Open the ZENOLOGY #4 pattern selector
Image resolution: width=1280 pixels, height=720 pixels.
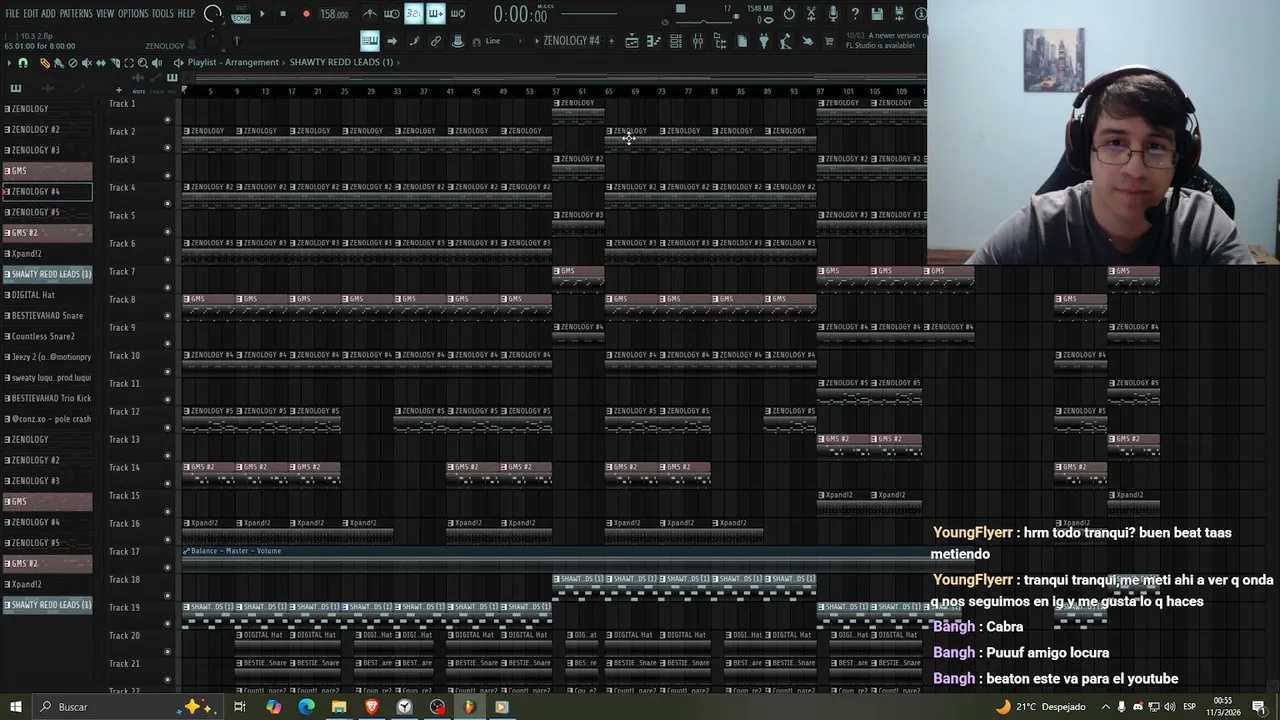tap(571, 41)
